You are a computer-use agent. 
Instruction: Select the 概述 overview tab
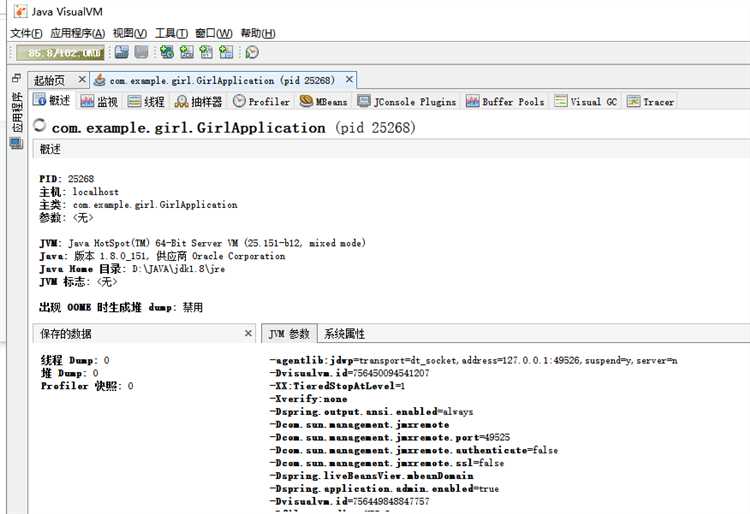pyautogui.click(x=52, y=100)
